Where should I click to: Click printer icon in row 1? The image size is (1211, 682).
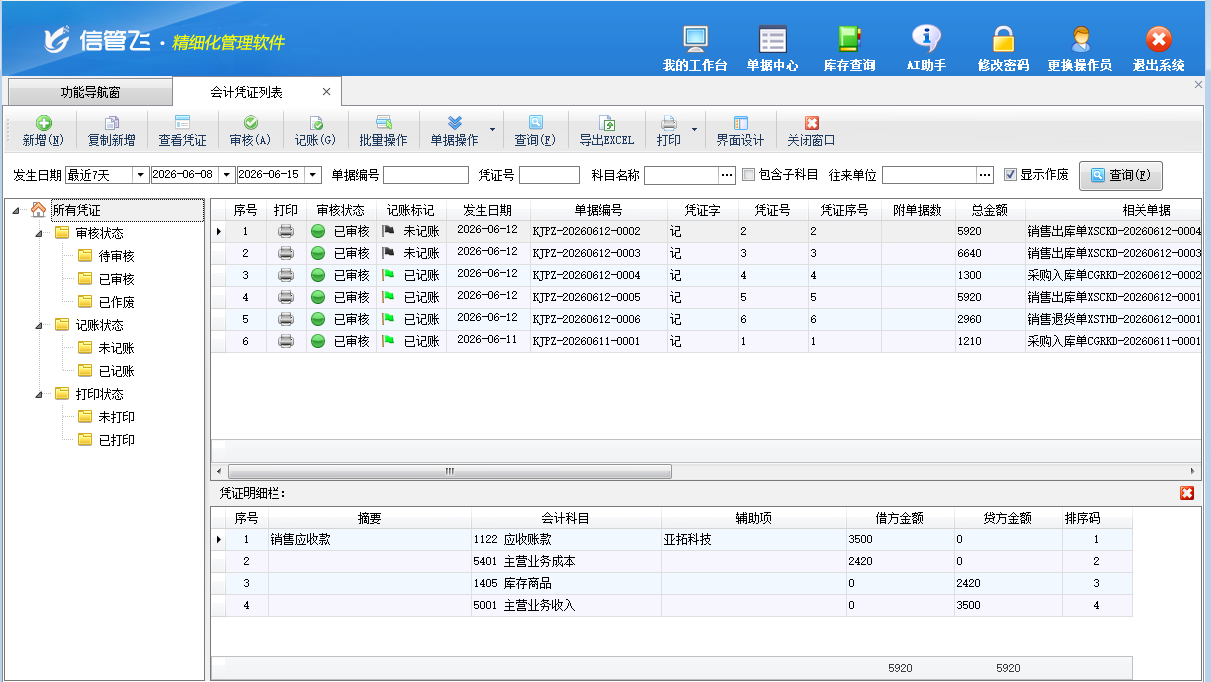coord(286,231)
